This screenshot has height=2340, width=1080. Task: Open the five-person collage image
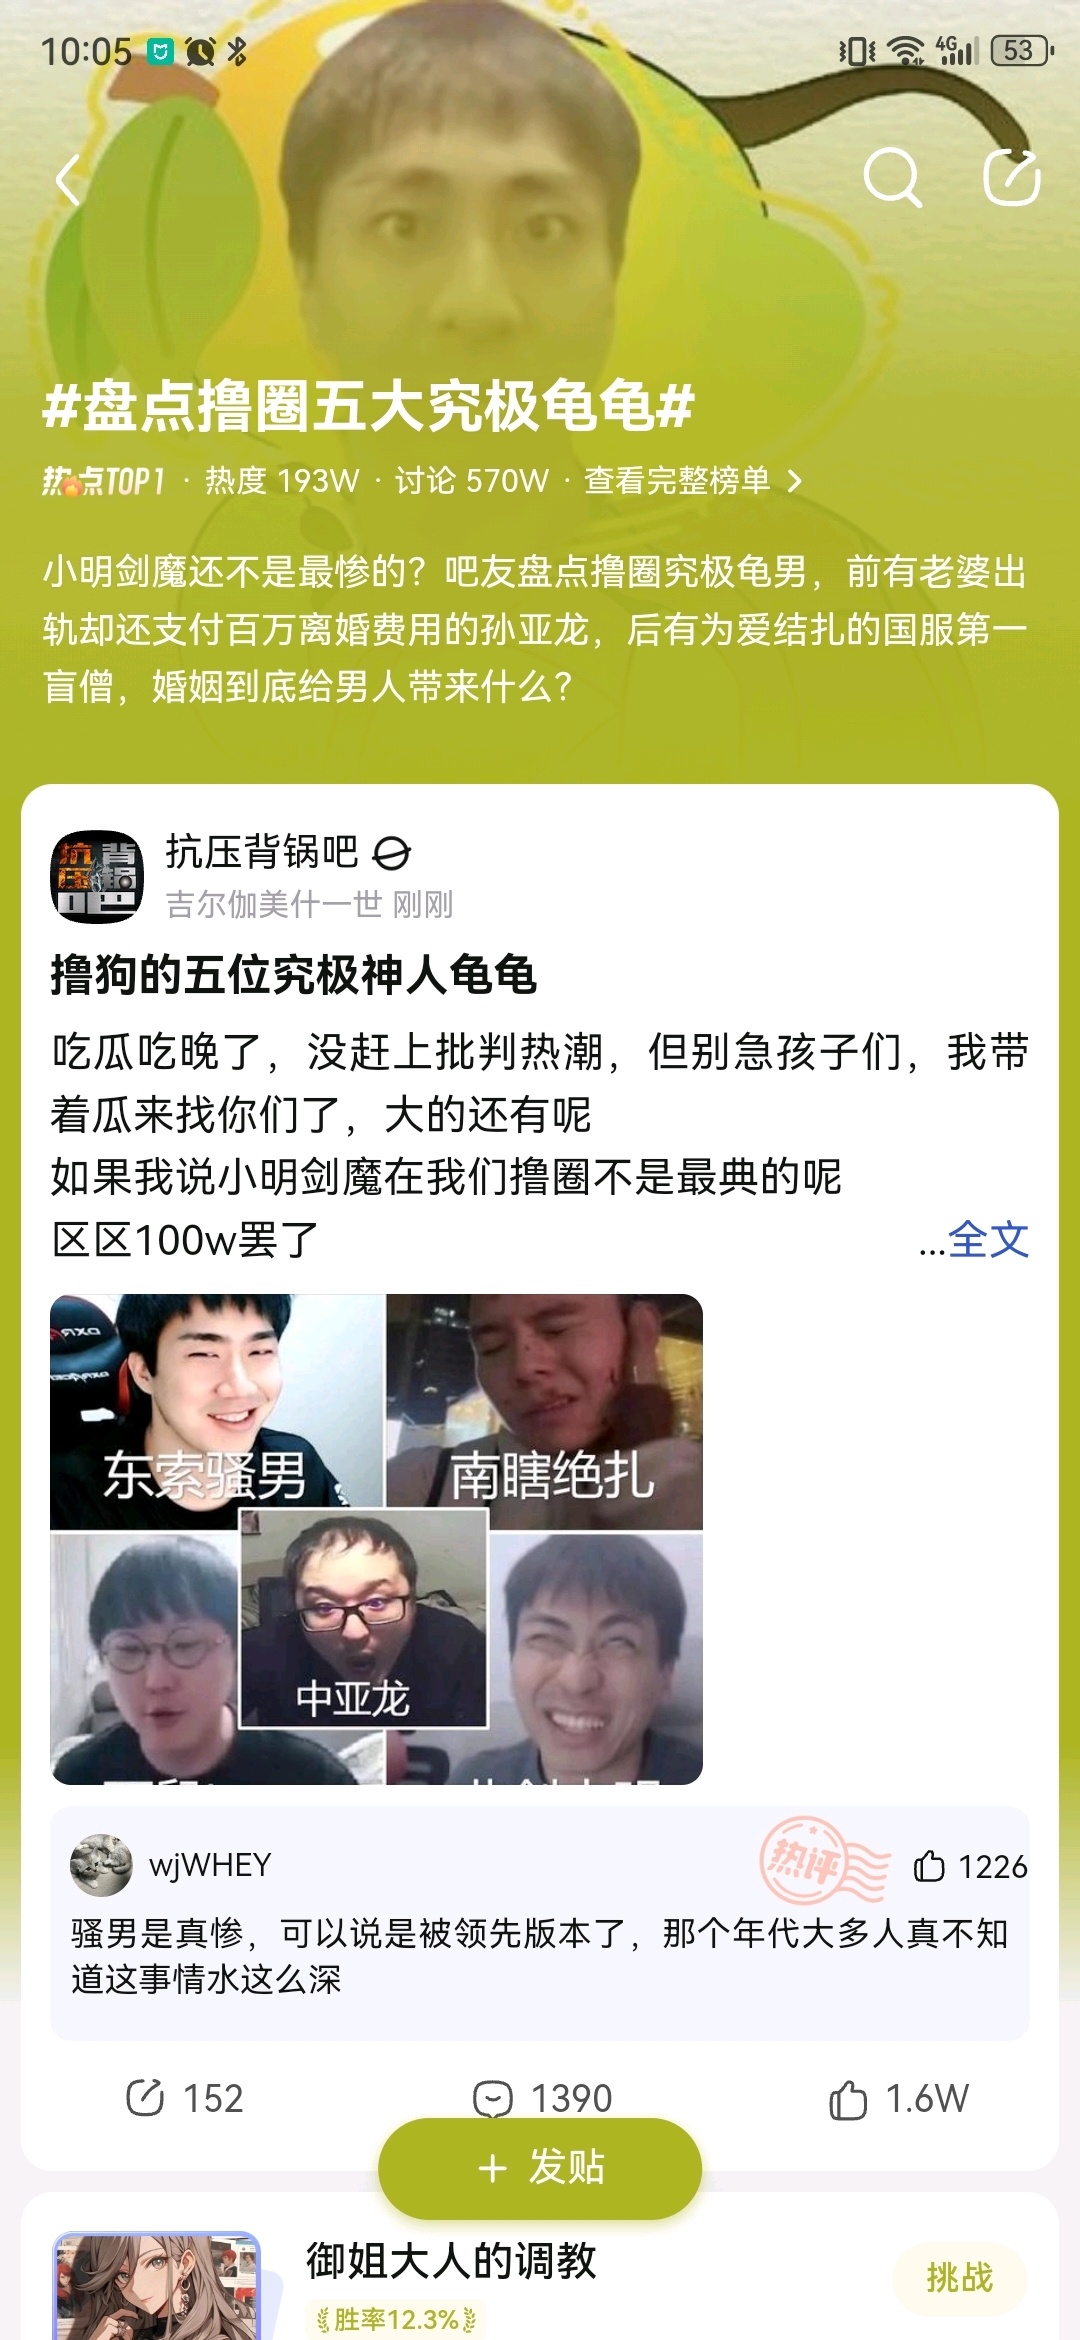pos(377,1539)
